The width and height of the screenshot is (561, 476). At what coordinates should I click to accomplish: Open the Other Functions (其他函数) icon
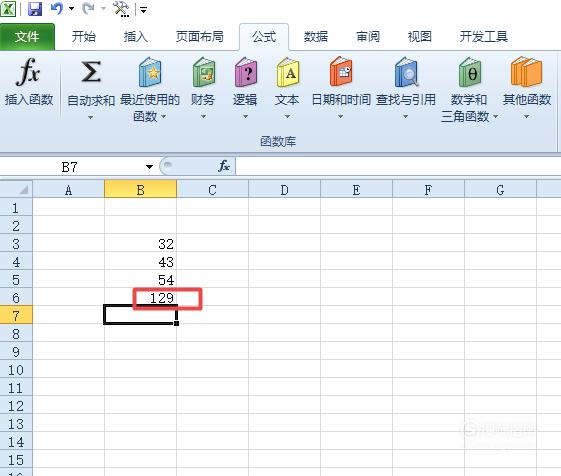(526, 72)
